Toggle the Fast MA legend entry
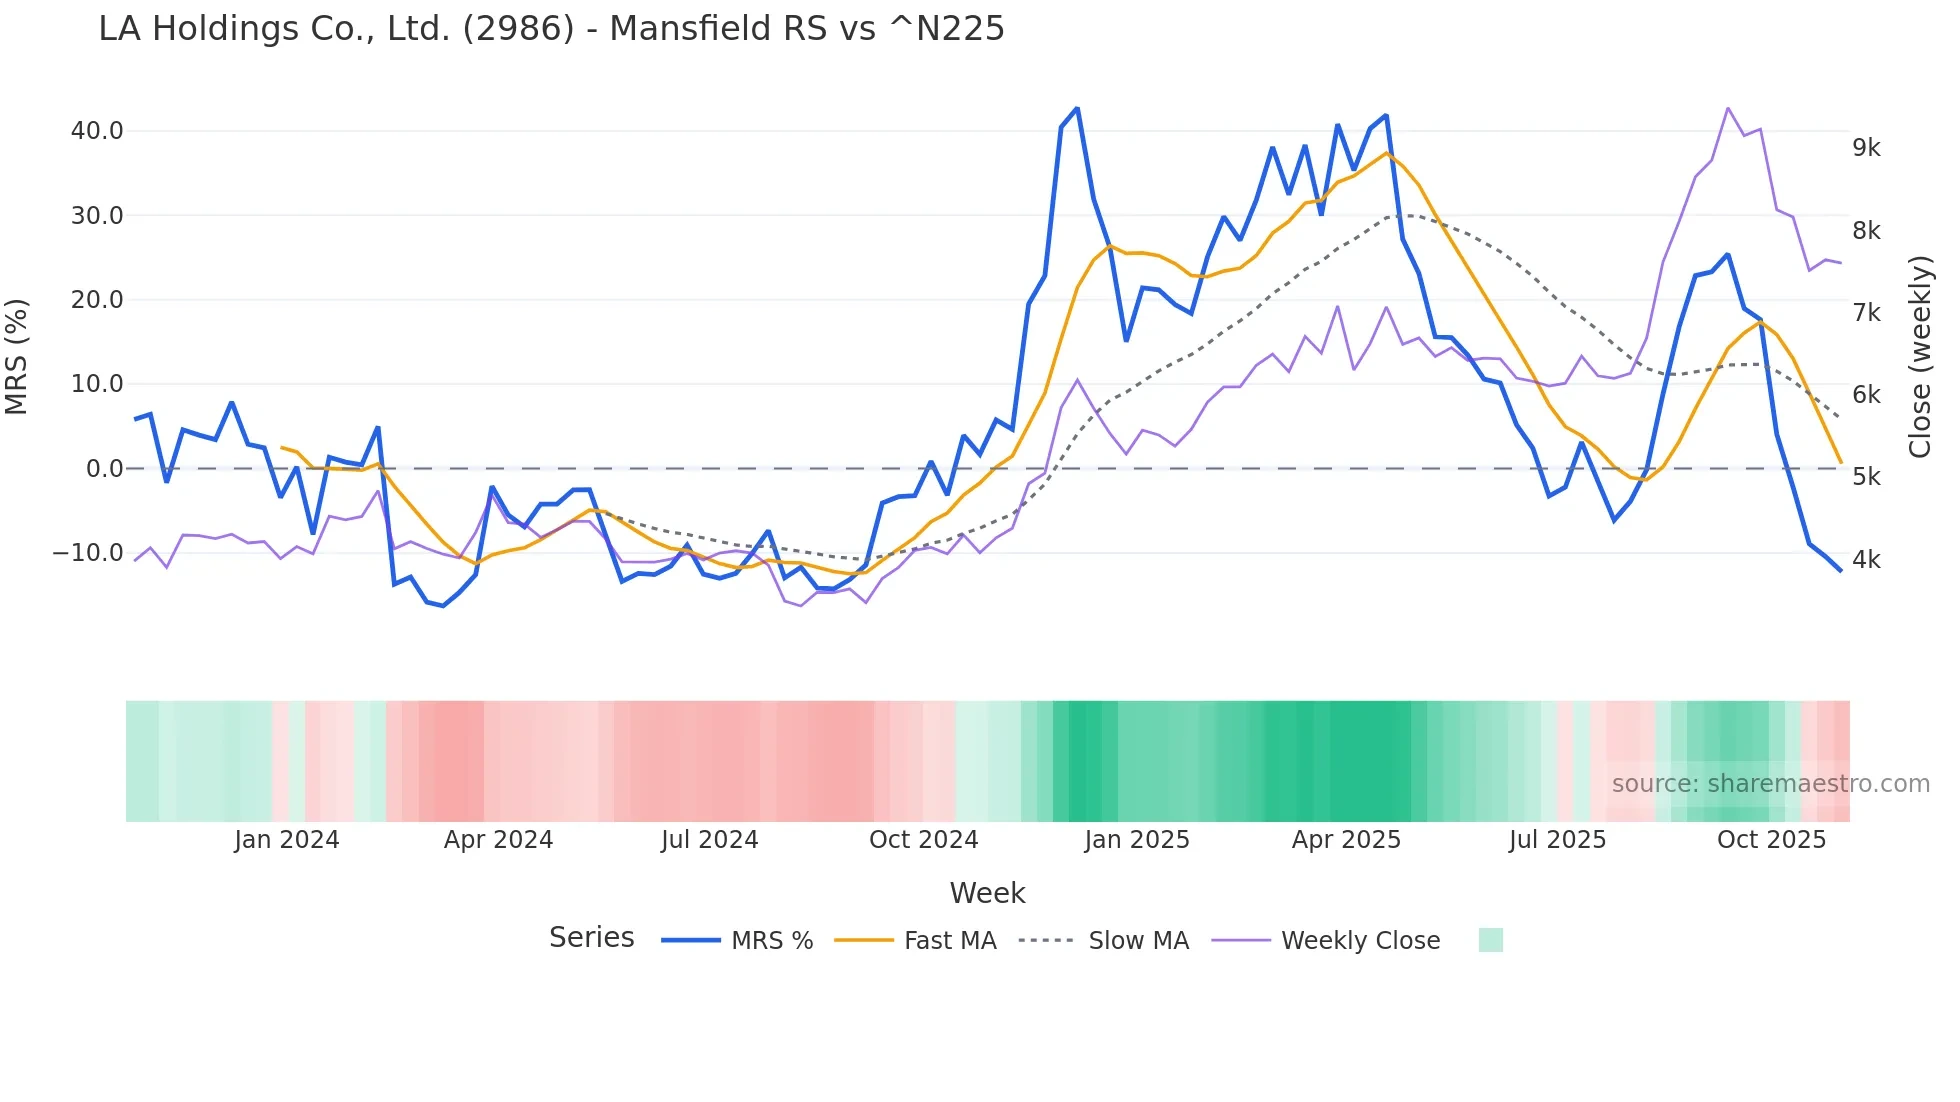The height and width of the screenshot is (1102, 1960). [916, 941]
